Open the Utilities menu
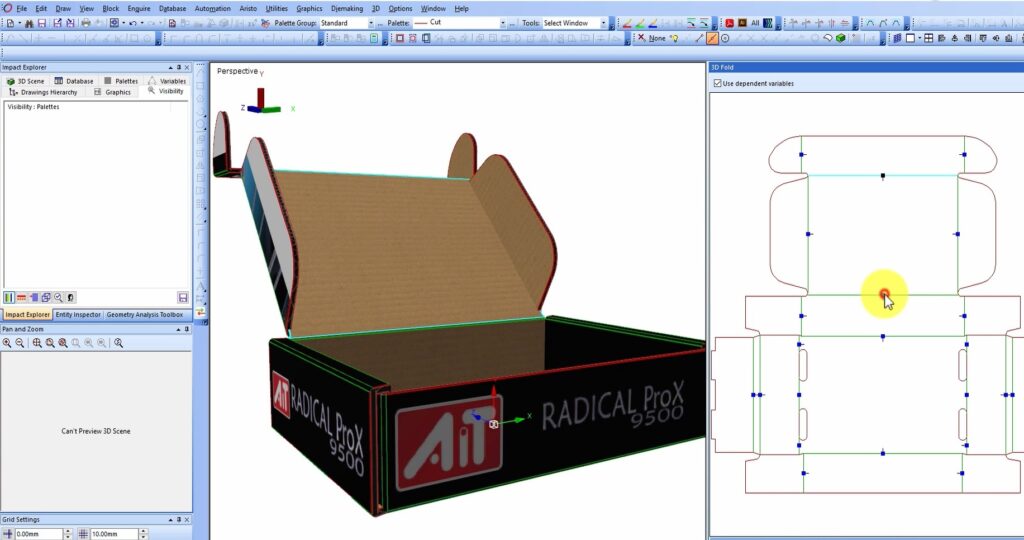This screenshot has height=540, width=1024. click(x=276, y=8)
